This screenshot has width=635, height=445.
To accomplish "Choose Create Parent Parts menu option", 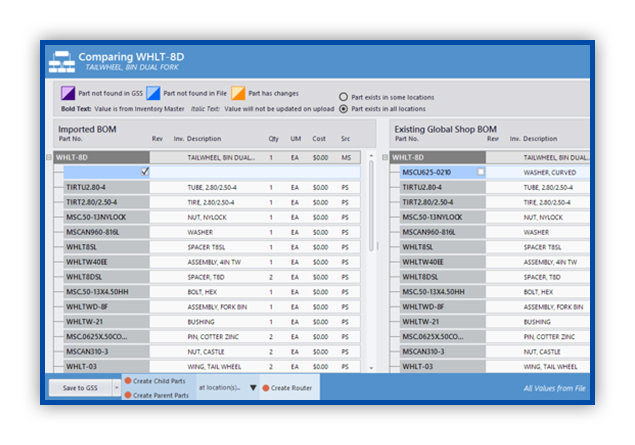I will click(160, 395).
